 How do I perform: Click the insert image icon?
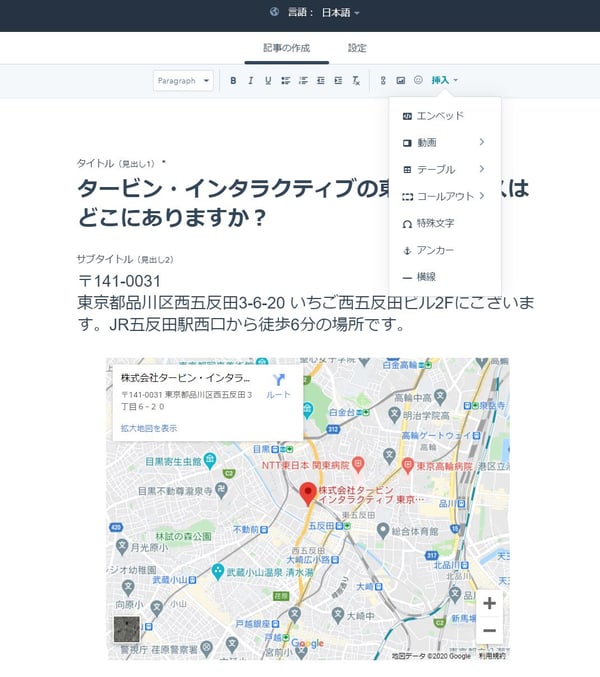click(x=400, y=80)
